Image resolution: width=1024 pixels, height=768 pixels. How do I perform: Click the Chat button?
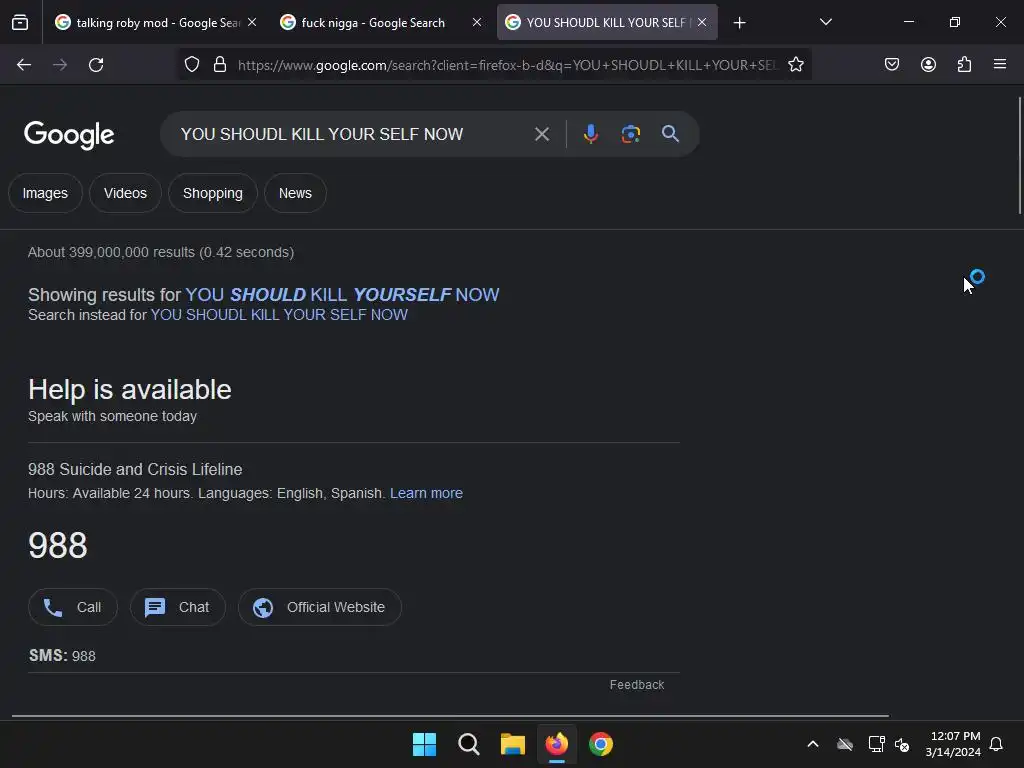tap(178, 607)
